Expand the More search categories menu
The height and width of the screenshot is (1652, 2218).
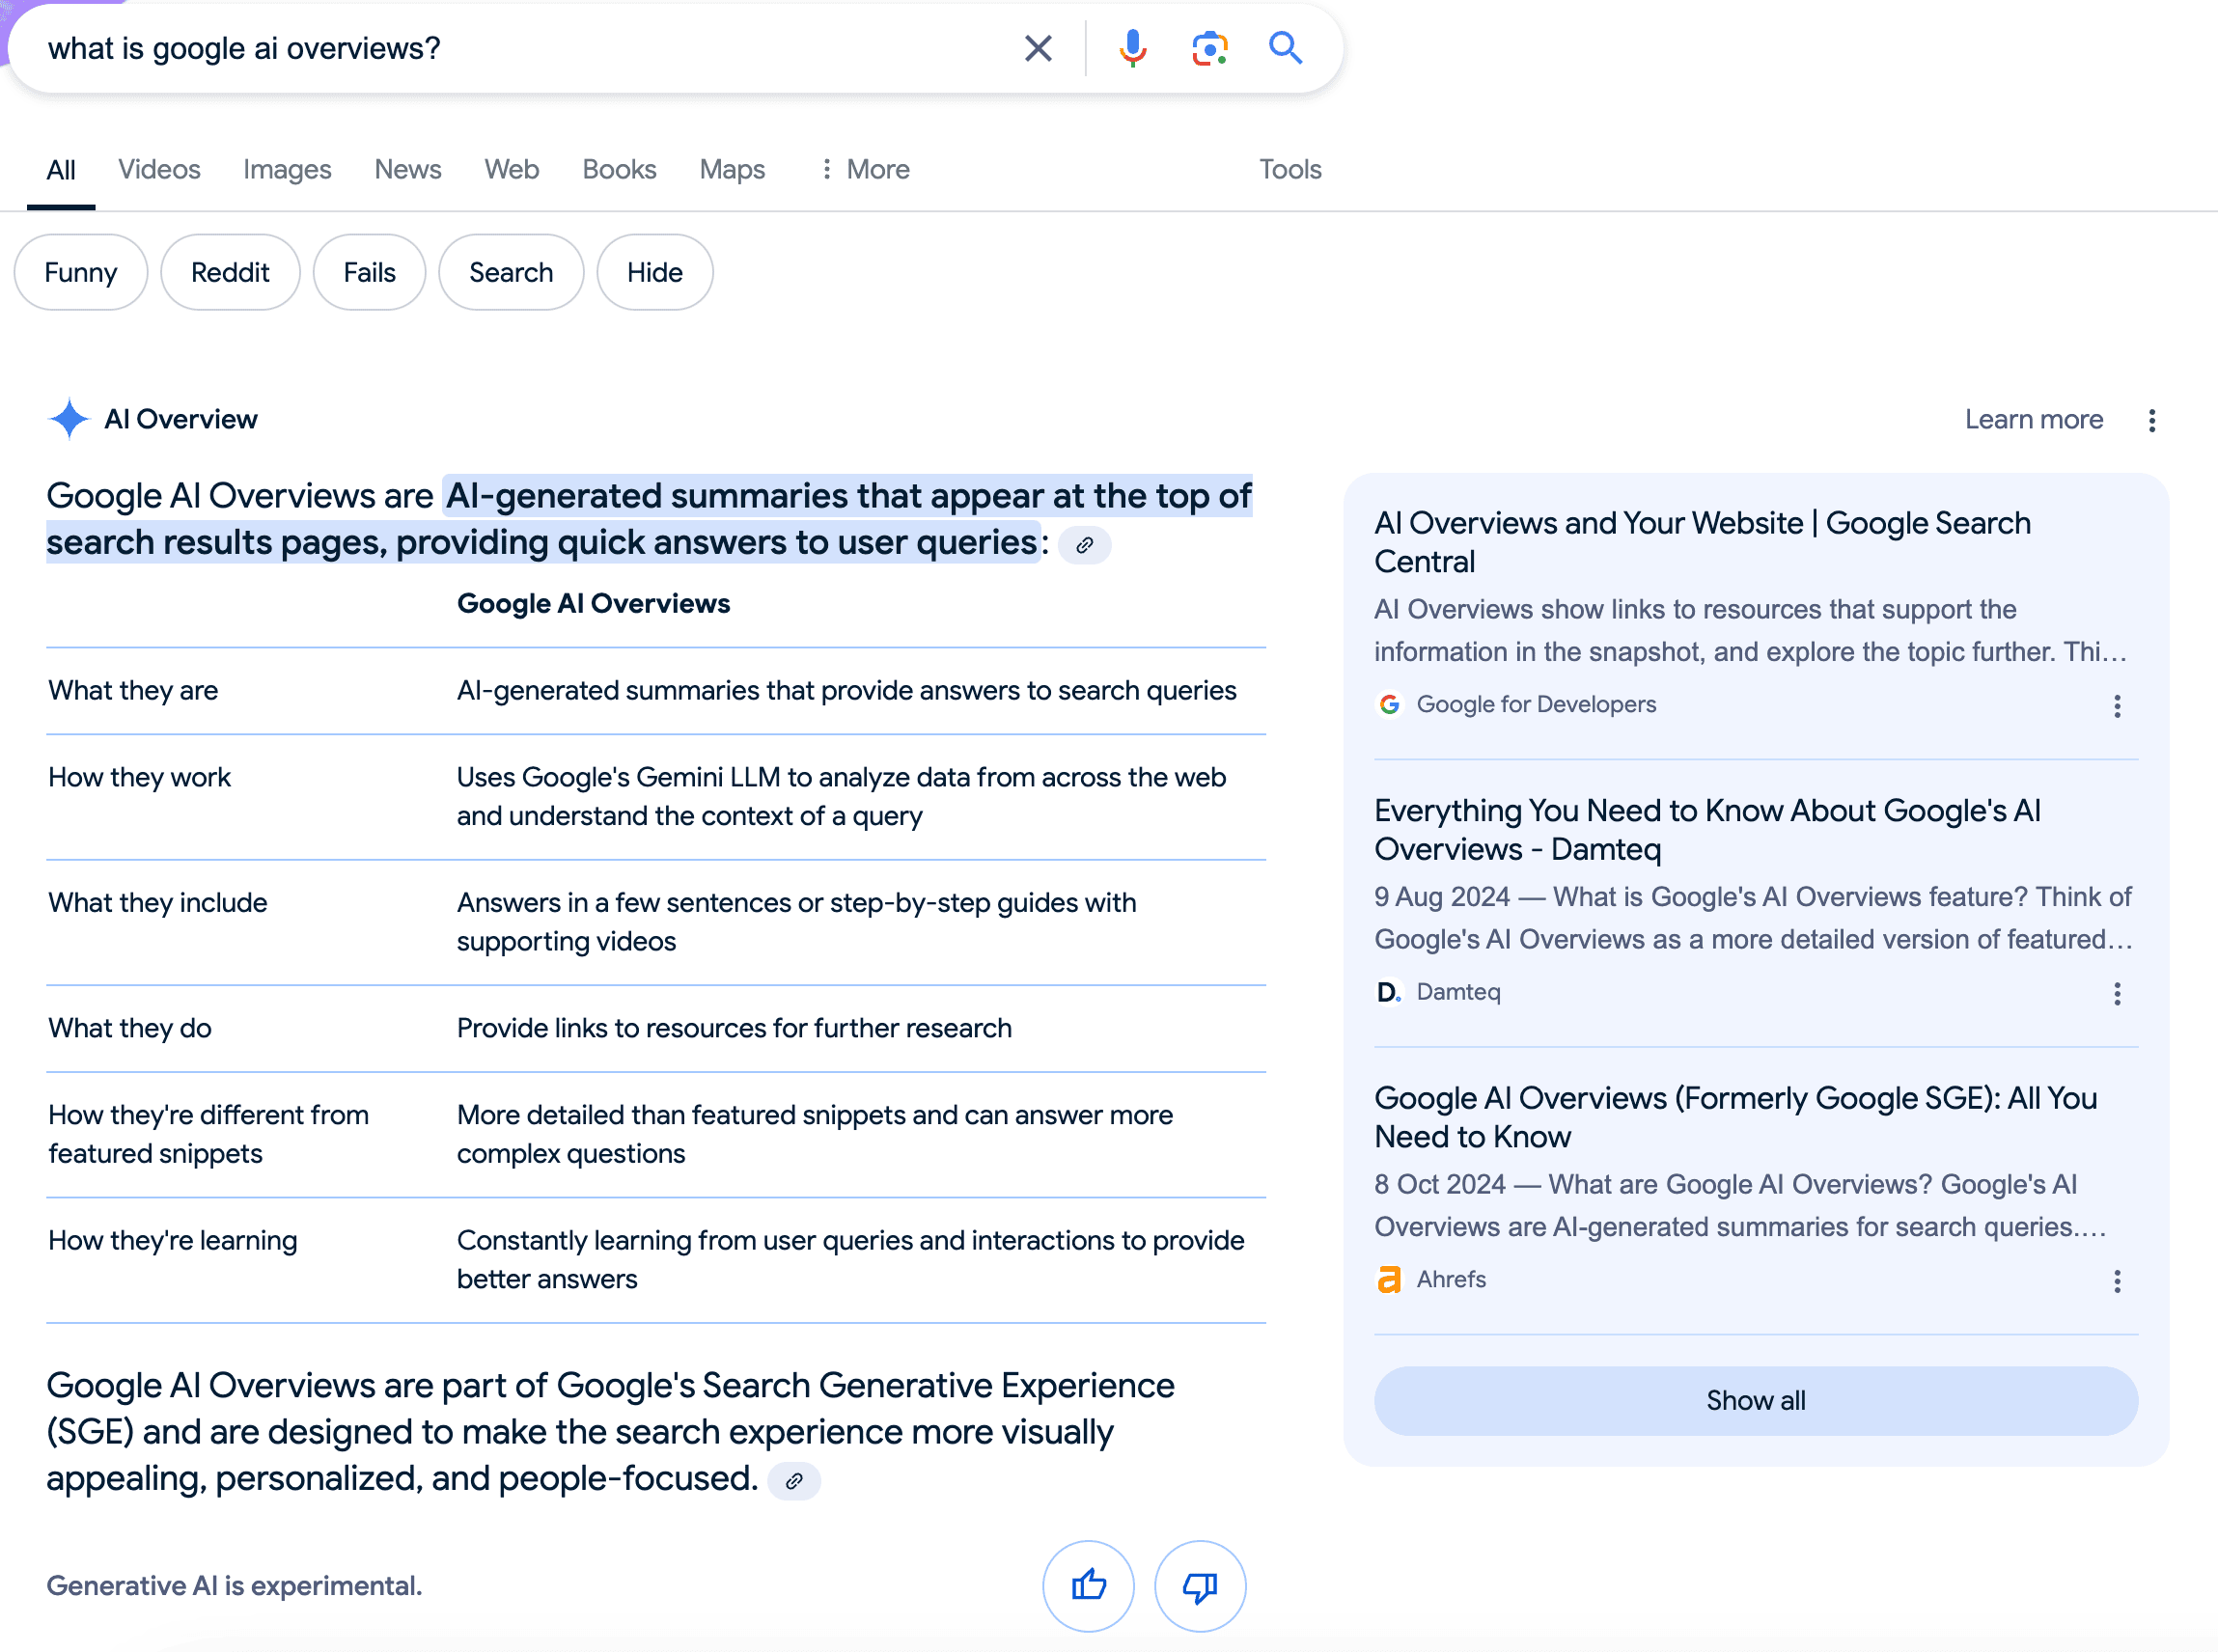point(865,170)
